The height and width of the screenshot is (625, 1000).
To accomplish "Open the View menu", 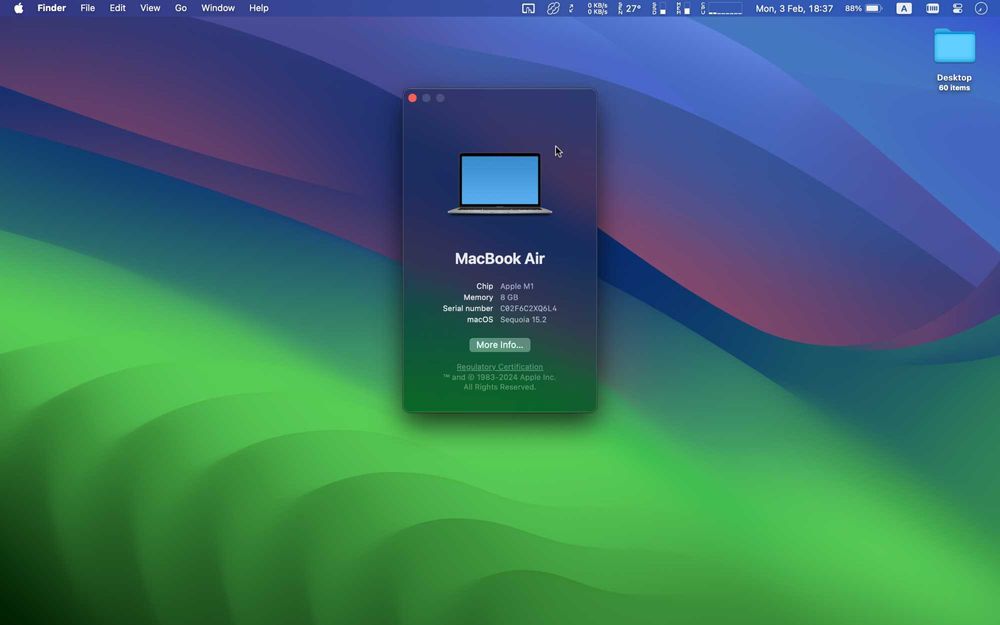I will pos(150,8).
